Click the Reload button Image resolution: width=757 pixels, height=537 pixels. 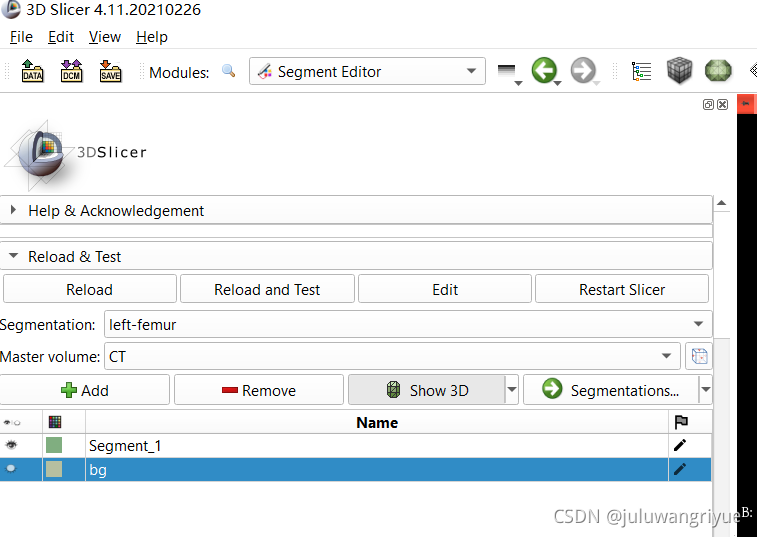pyautogui.click(x=89, y=289)
